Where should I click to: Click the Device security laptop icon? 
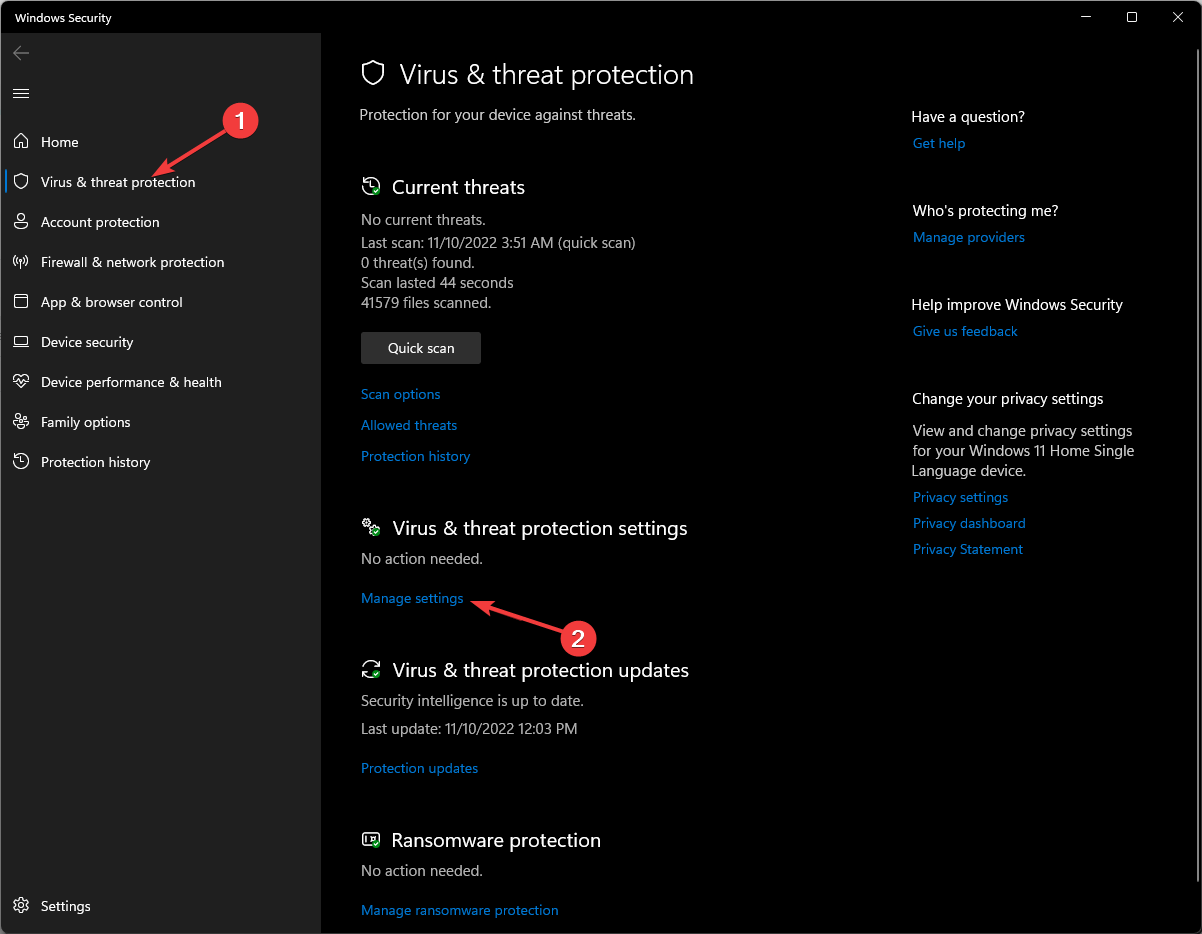[21, 342]
